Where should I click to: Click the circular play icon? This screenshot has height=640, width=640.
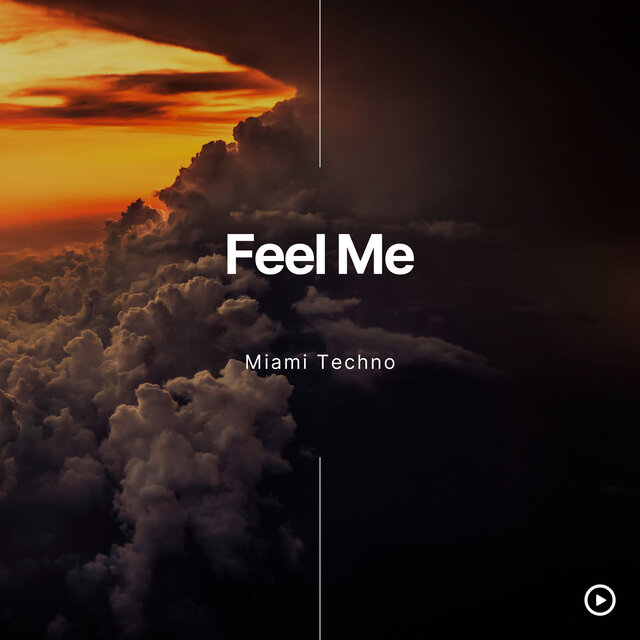point(600,600)
